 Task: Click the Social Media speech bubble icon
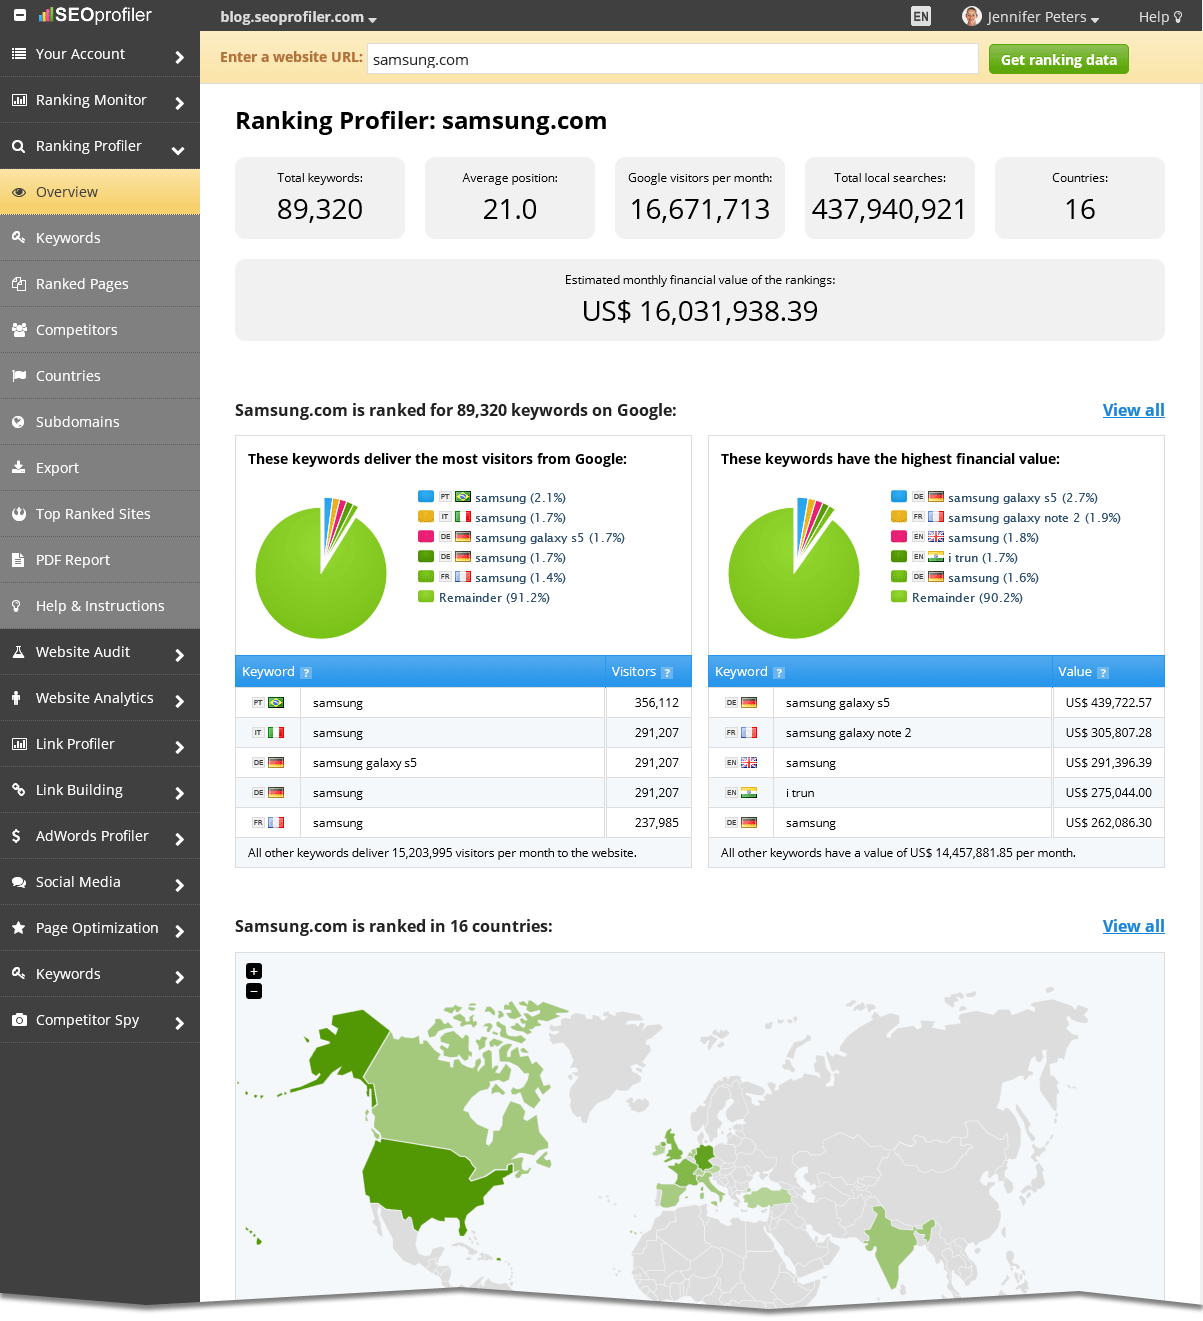pyautogui.click(x=18, y=881)
